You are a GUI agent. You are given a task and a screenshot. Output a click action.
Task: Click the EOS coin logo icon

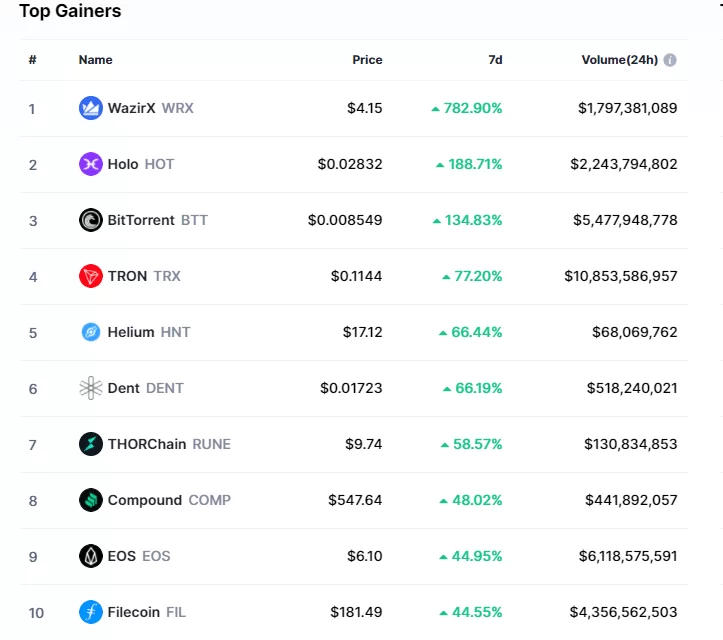pos(91,556)
